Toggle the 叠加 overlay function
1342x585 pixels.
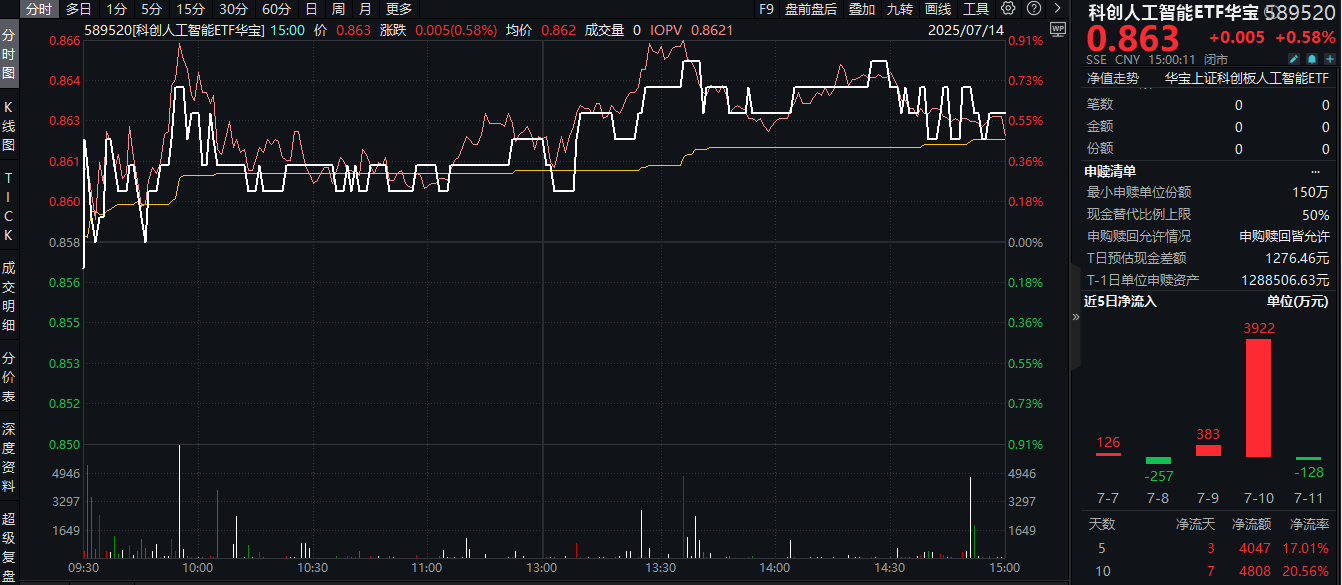click(x=861, y=8)
